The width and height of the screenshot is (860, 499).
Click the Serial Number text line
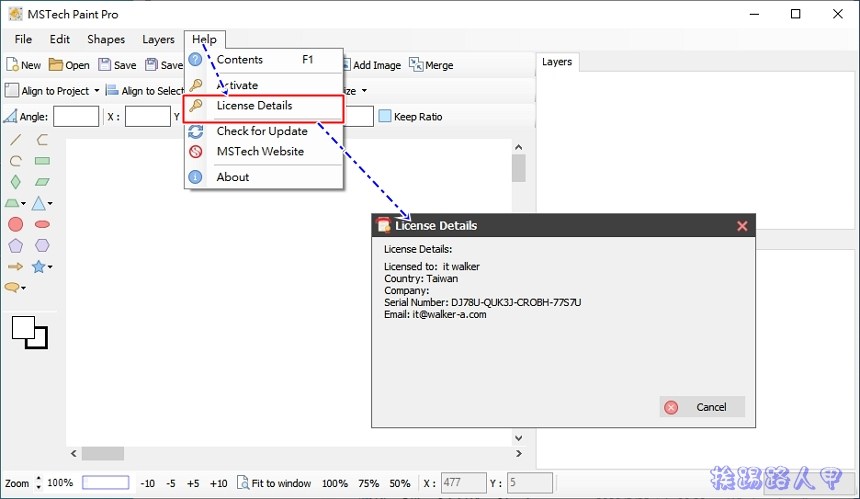(483, 302)
